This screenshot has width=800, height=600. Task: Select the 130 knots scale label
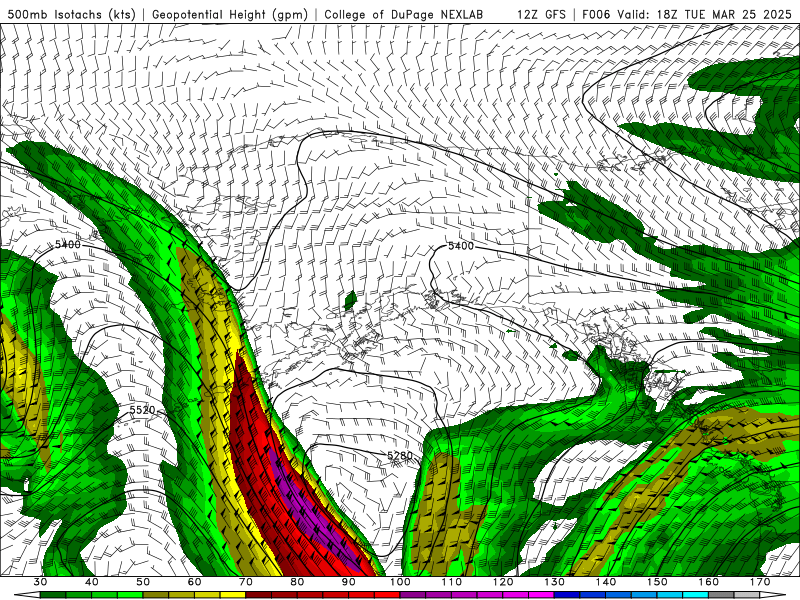click(x=554, y=582)
